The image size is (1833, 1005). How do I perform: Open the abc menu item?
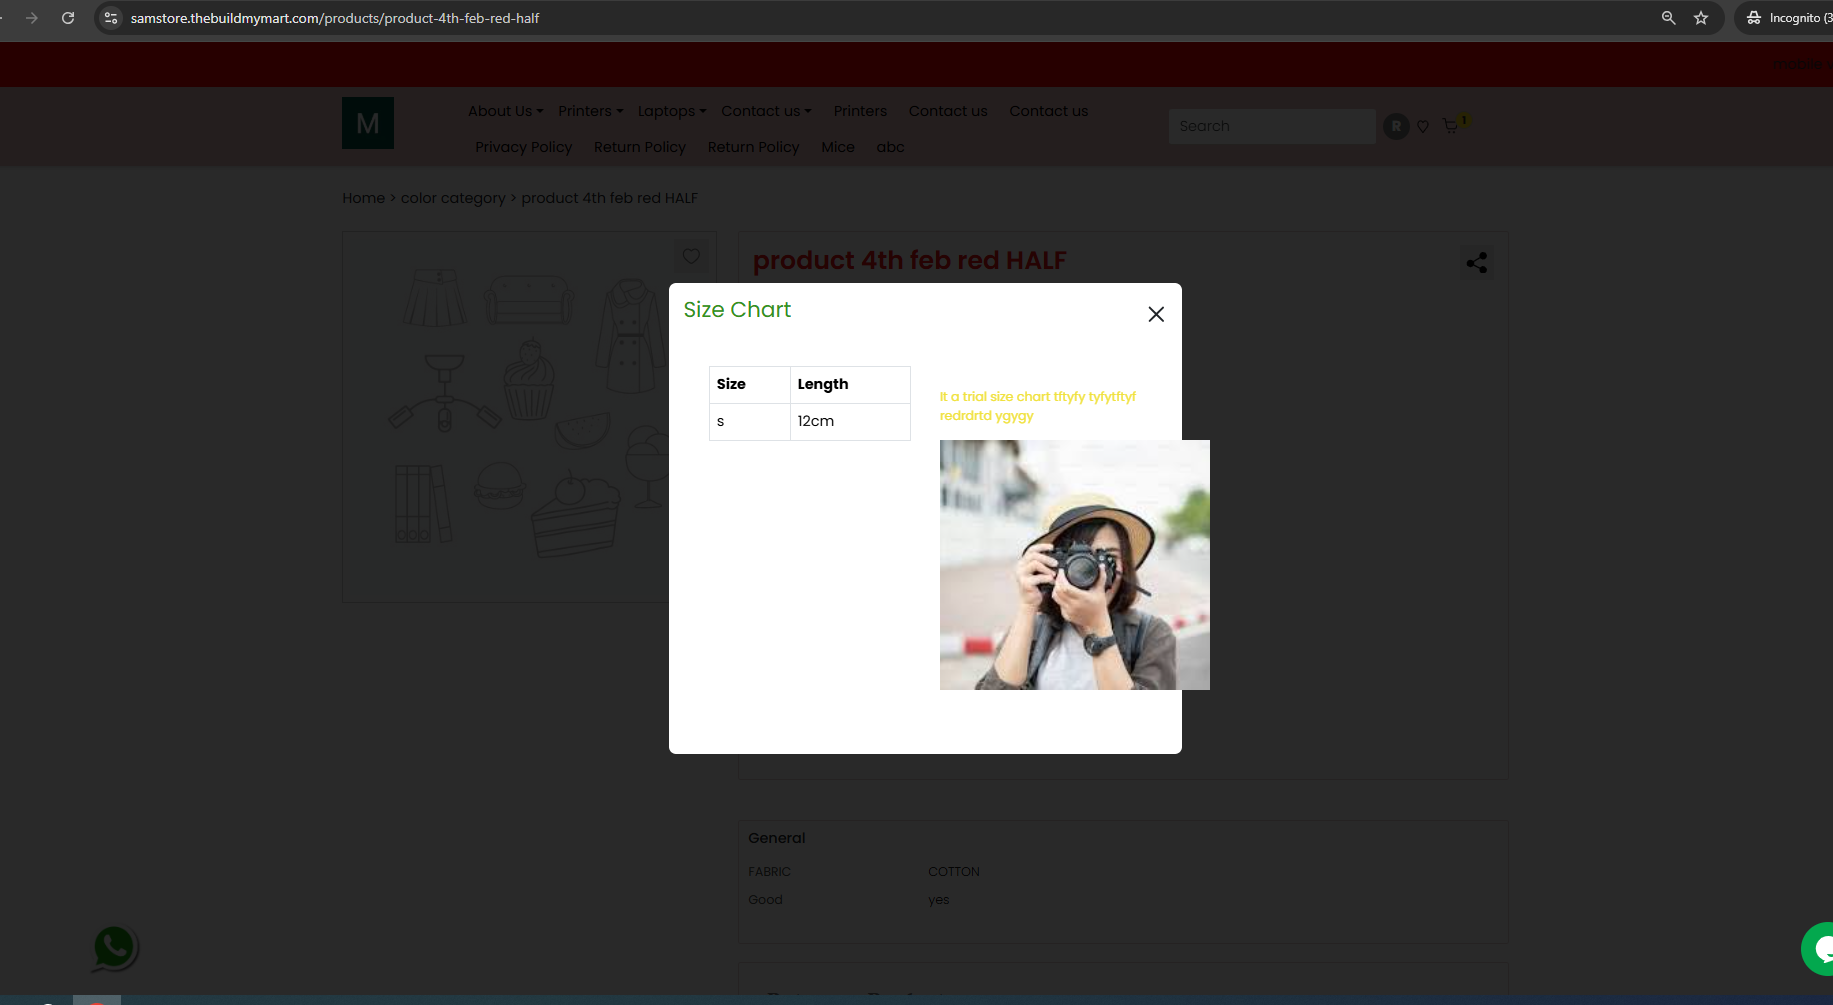(x=891, y=147)
